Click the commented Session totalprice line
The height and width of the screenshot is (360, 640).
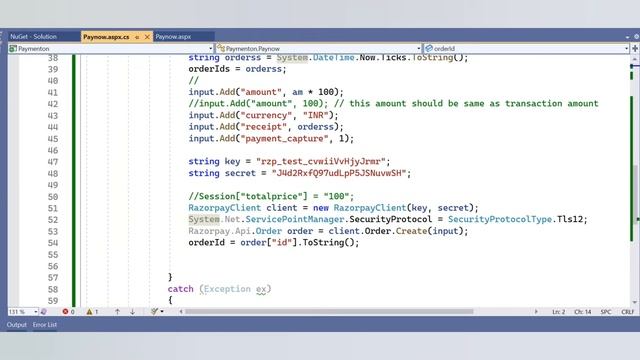pyautogui.click(x=271, y=196)
